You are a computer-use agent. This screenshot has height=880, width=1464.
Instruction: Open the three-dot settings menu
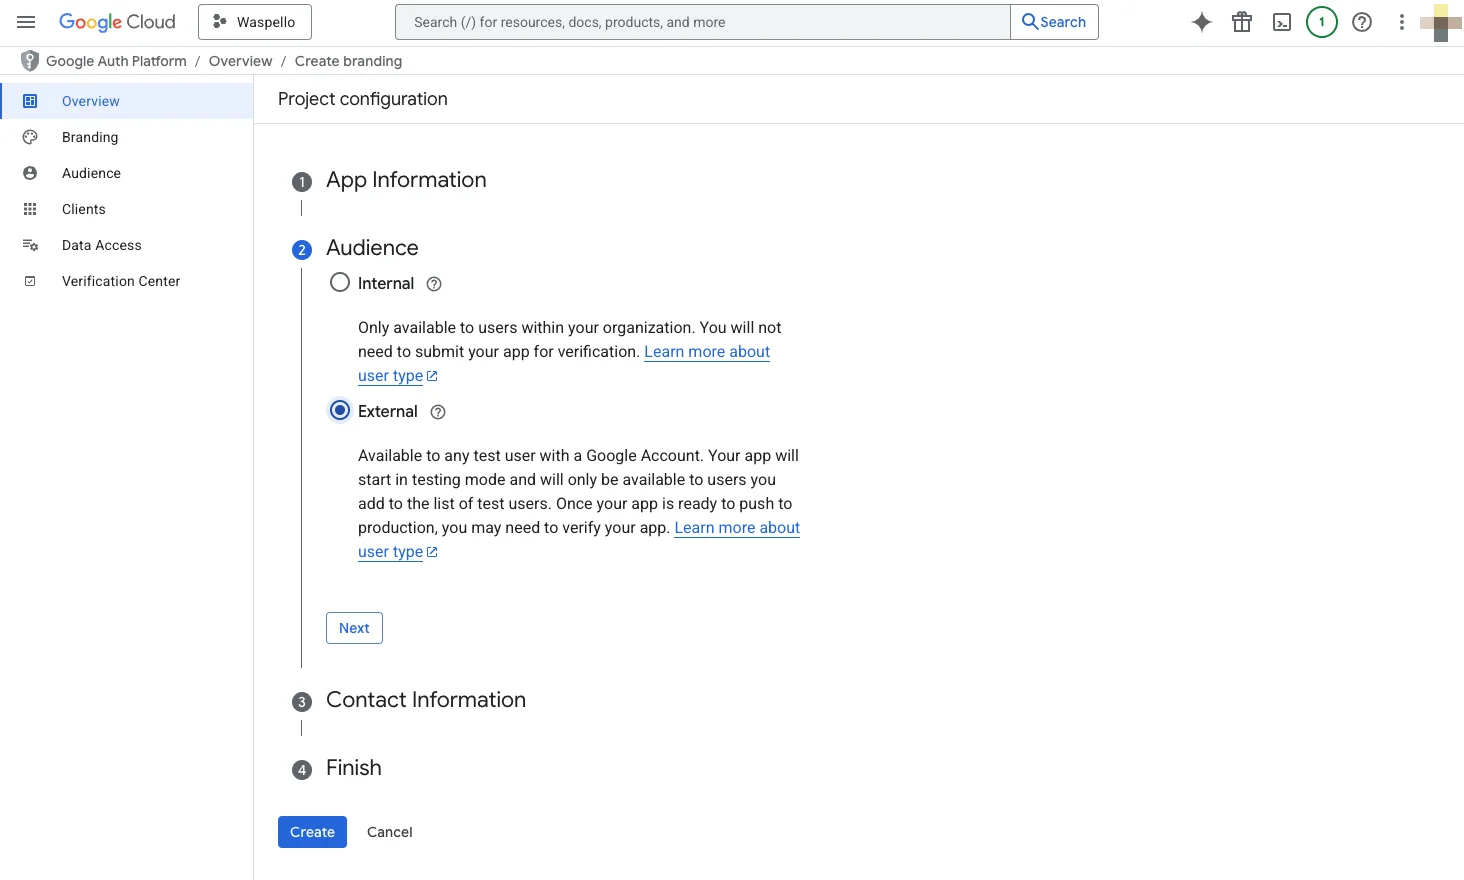[1402, 22]
